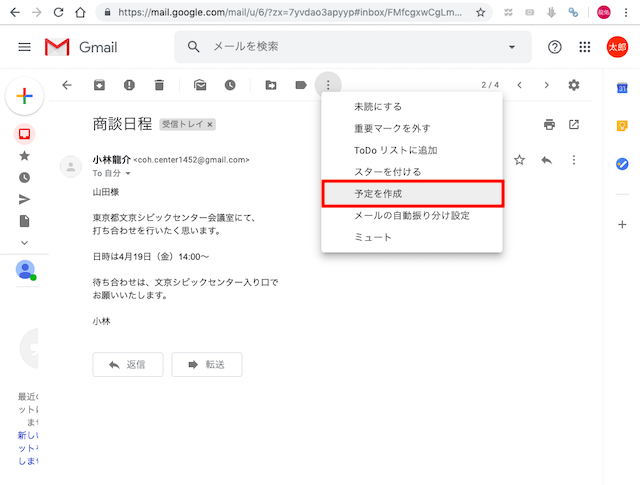
Task: Choose 予定を作成 menu item
Action: tap(412, 194)
